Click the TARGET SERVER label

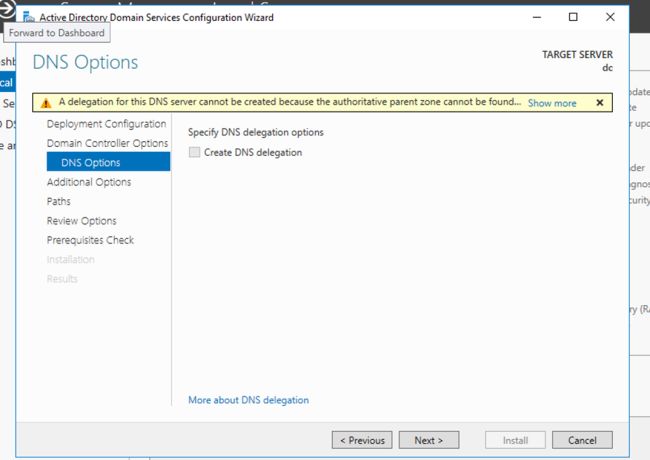[577, 55]
